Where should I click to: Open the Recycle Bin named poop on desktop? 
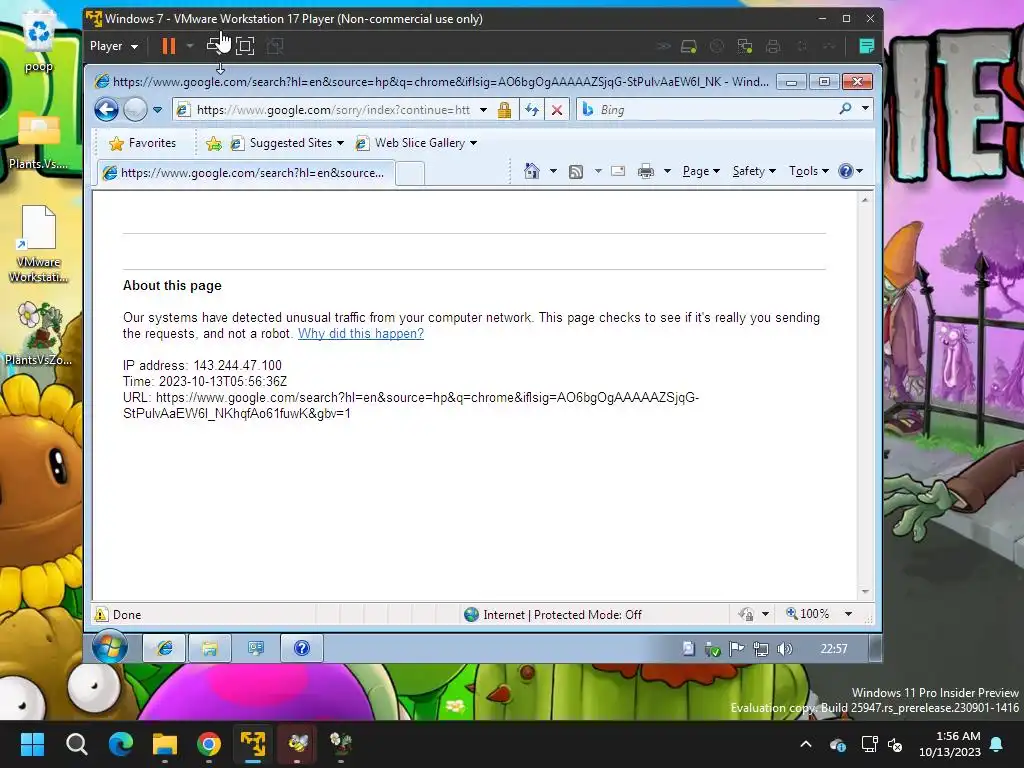coord(39,43)
